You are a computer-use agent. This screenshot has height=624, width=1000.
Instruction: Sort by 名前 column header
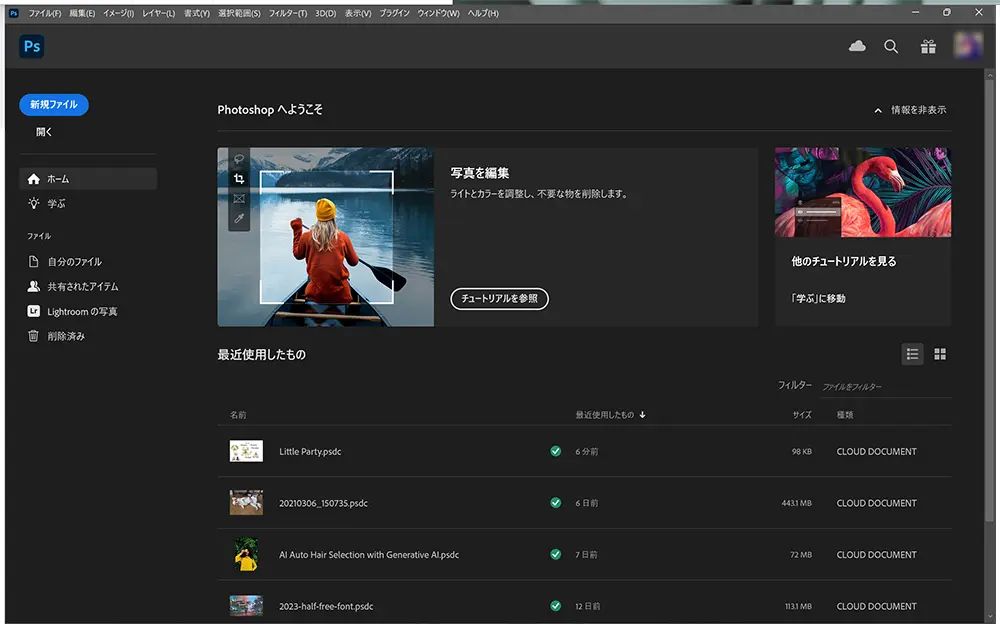[x=238, y=415]
